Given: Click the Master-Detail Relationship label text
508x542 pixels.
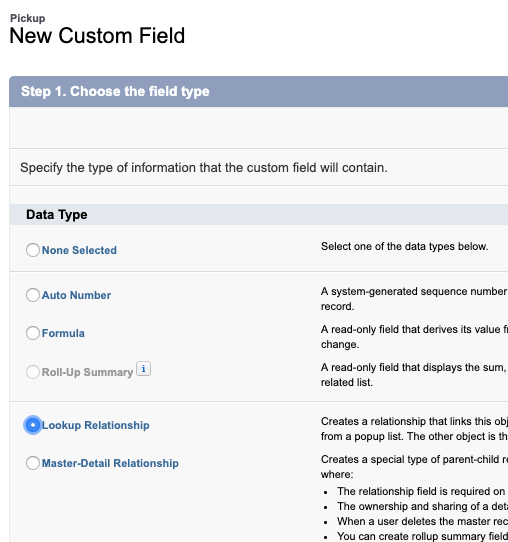Looking at the screenshot, I should click(110, 463).
